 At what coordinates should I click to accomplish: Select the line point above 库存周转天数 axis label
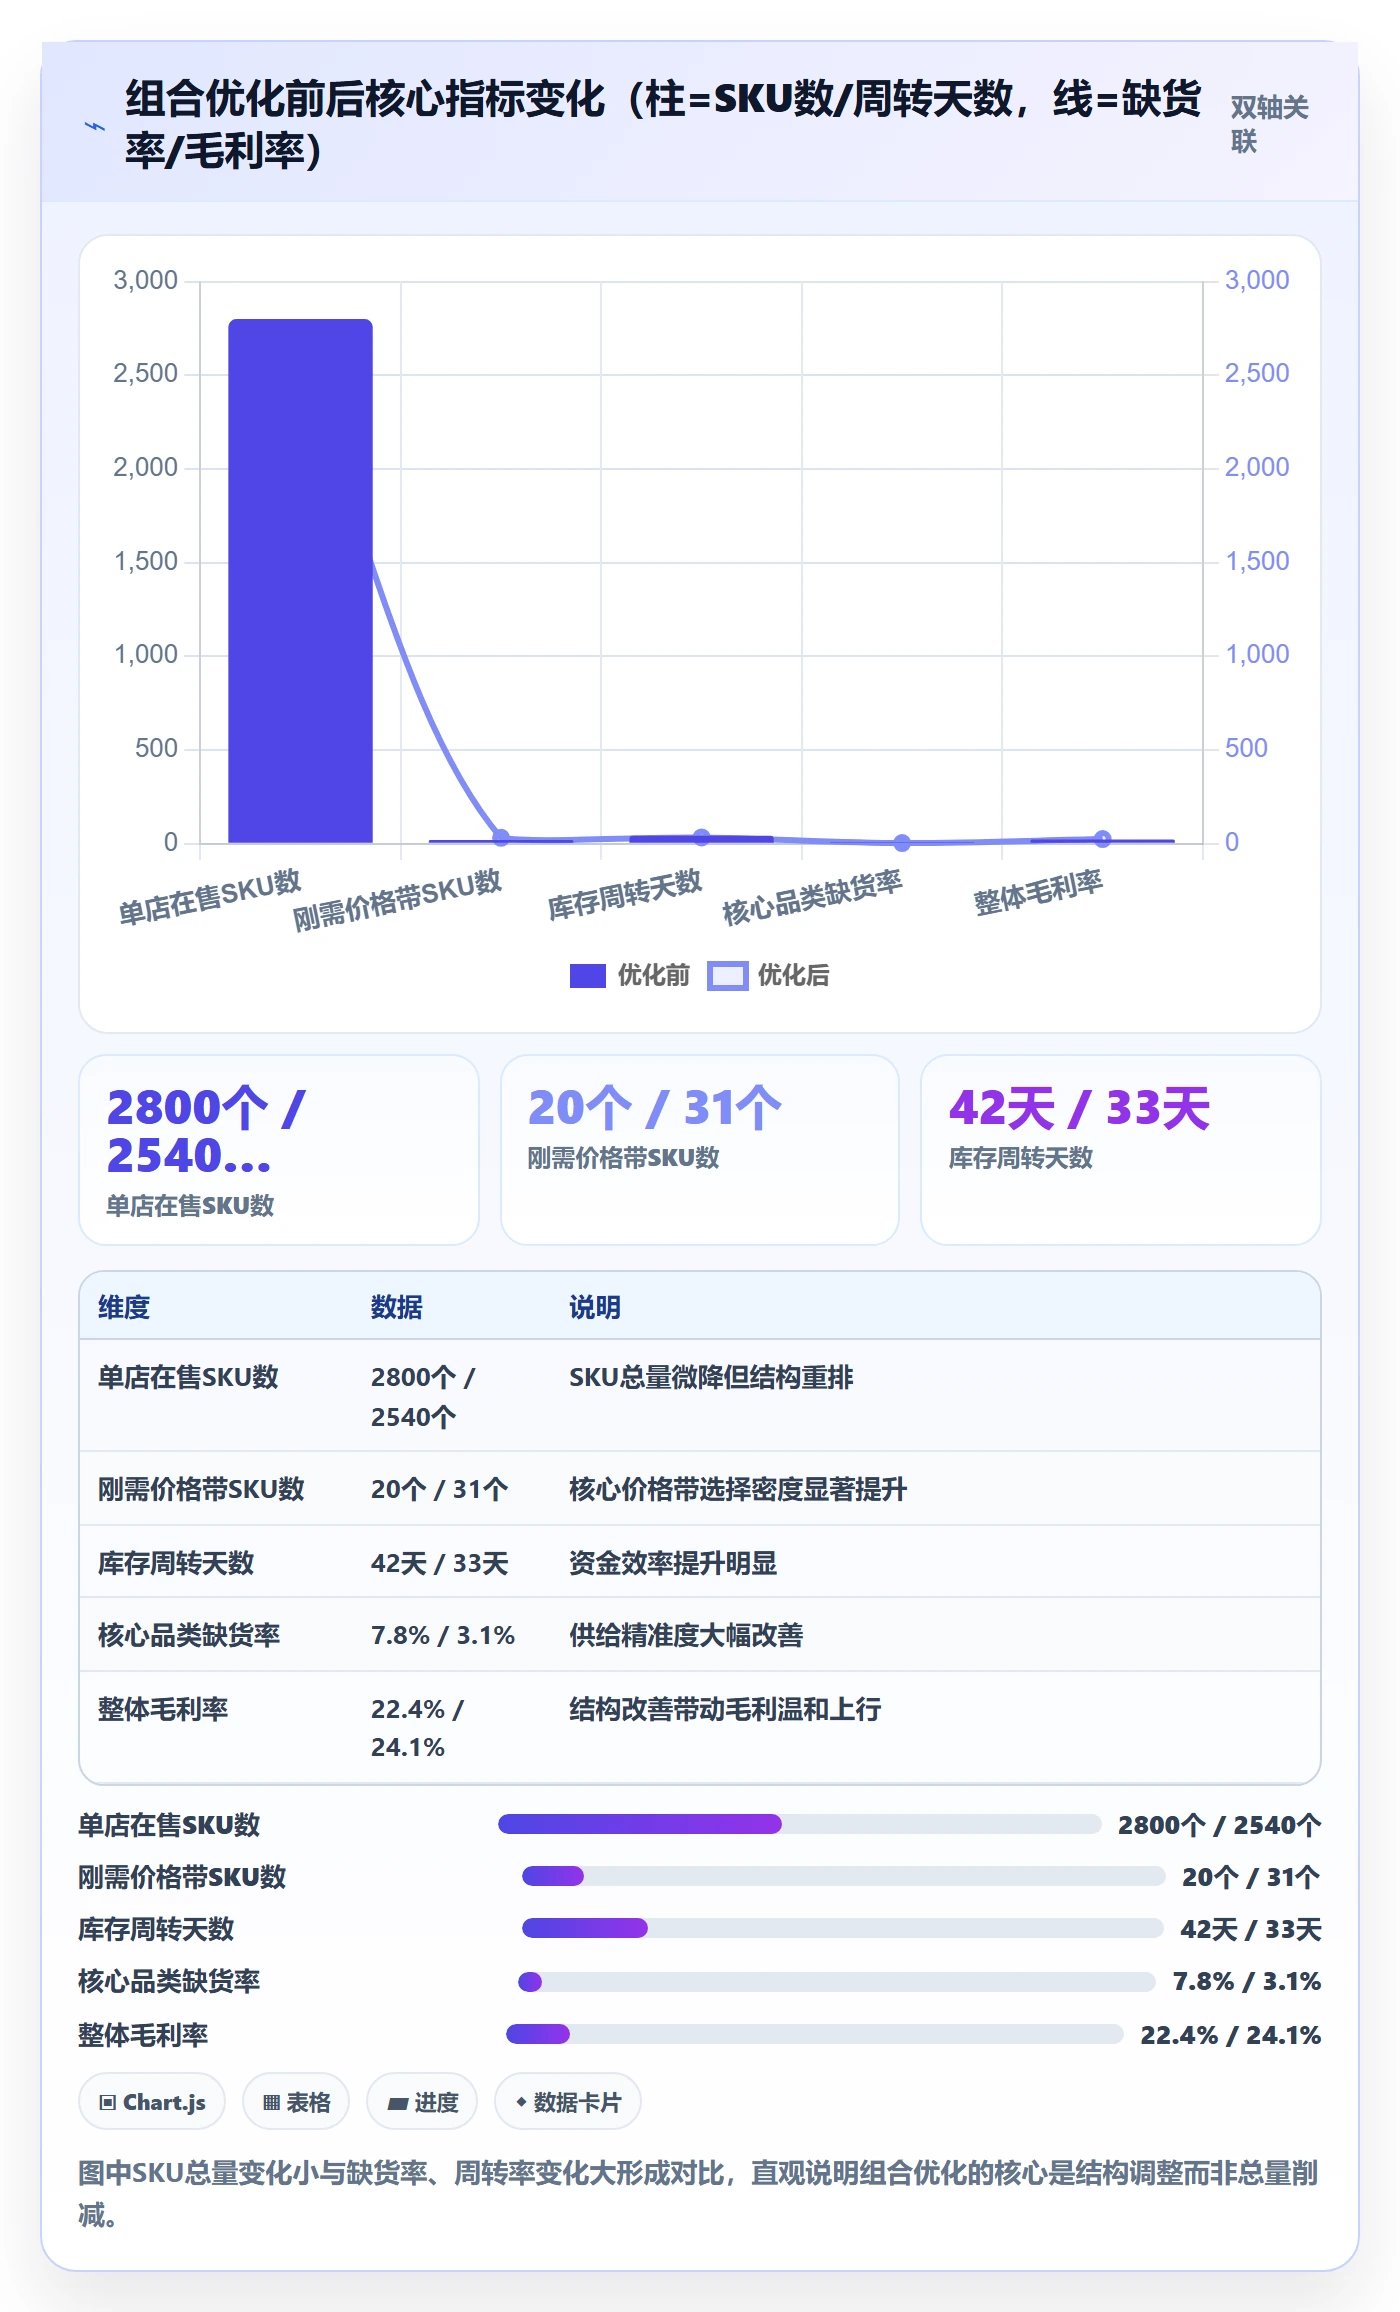(x=701, y=837)
